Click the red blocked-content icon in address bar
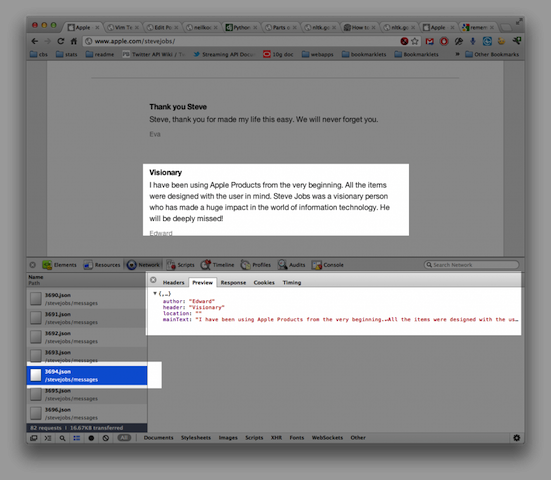The image size is (551, 480). click(404, 41)
